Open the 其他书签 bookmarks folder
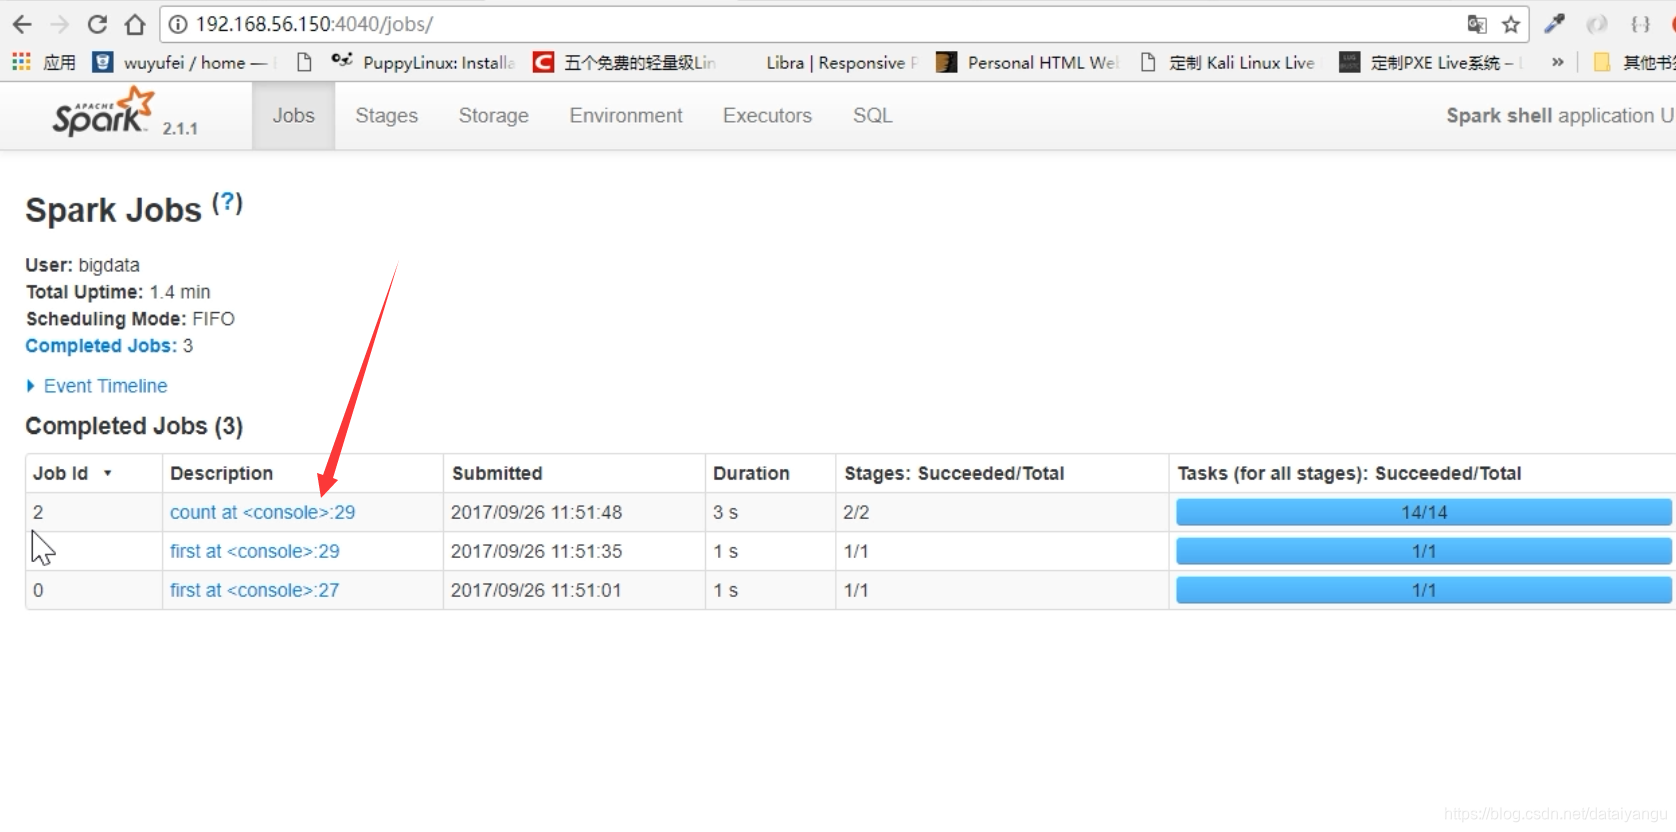Screen dimensions: 1676x832 point(1634,62)
